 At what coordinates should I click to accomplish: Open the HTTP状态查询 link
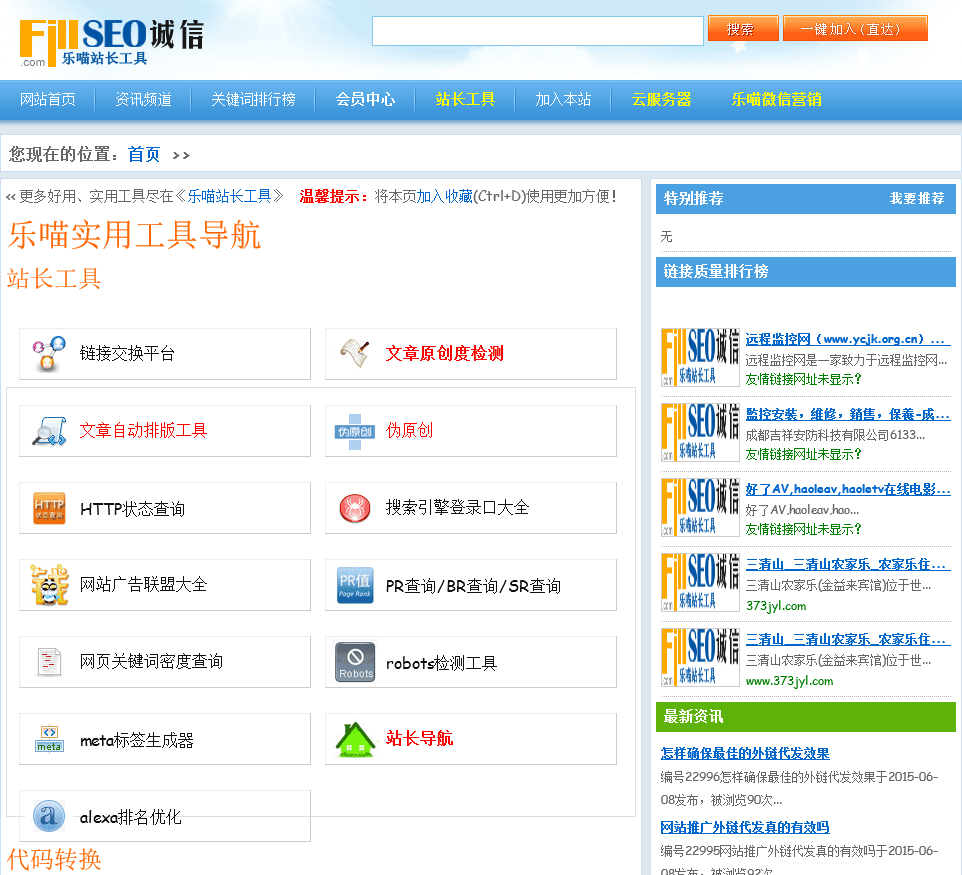[x=133, y=509]
